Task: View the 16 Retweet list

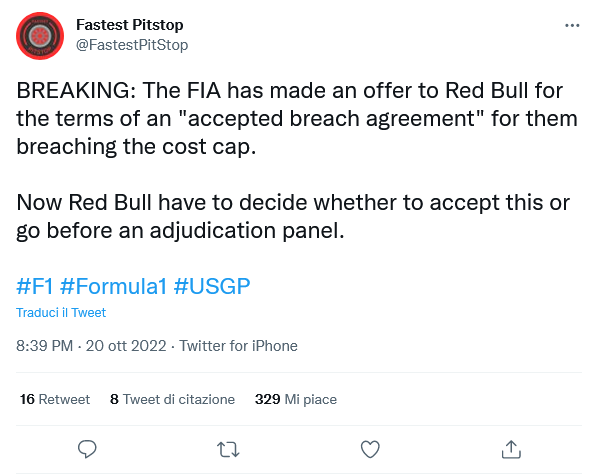Action: tap(55, 399)
